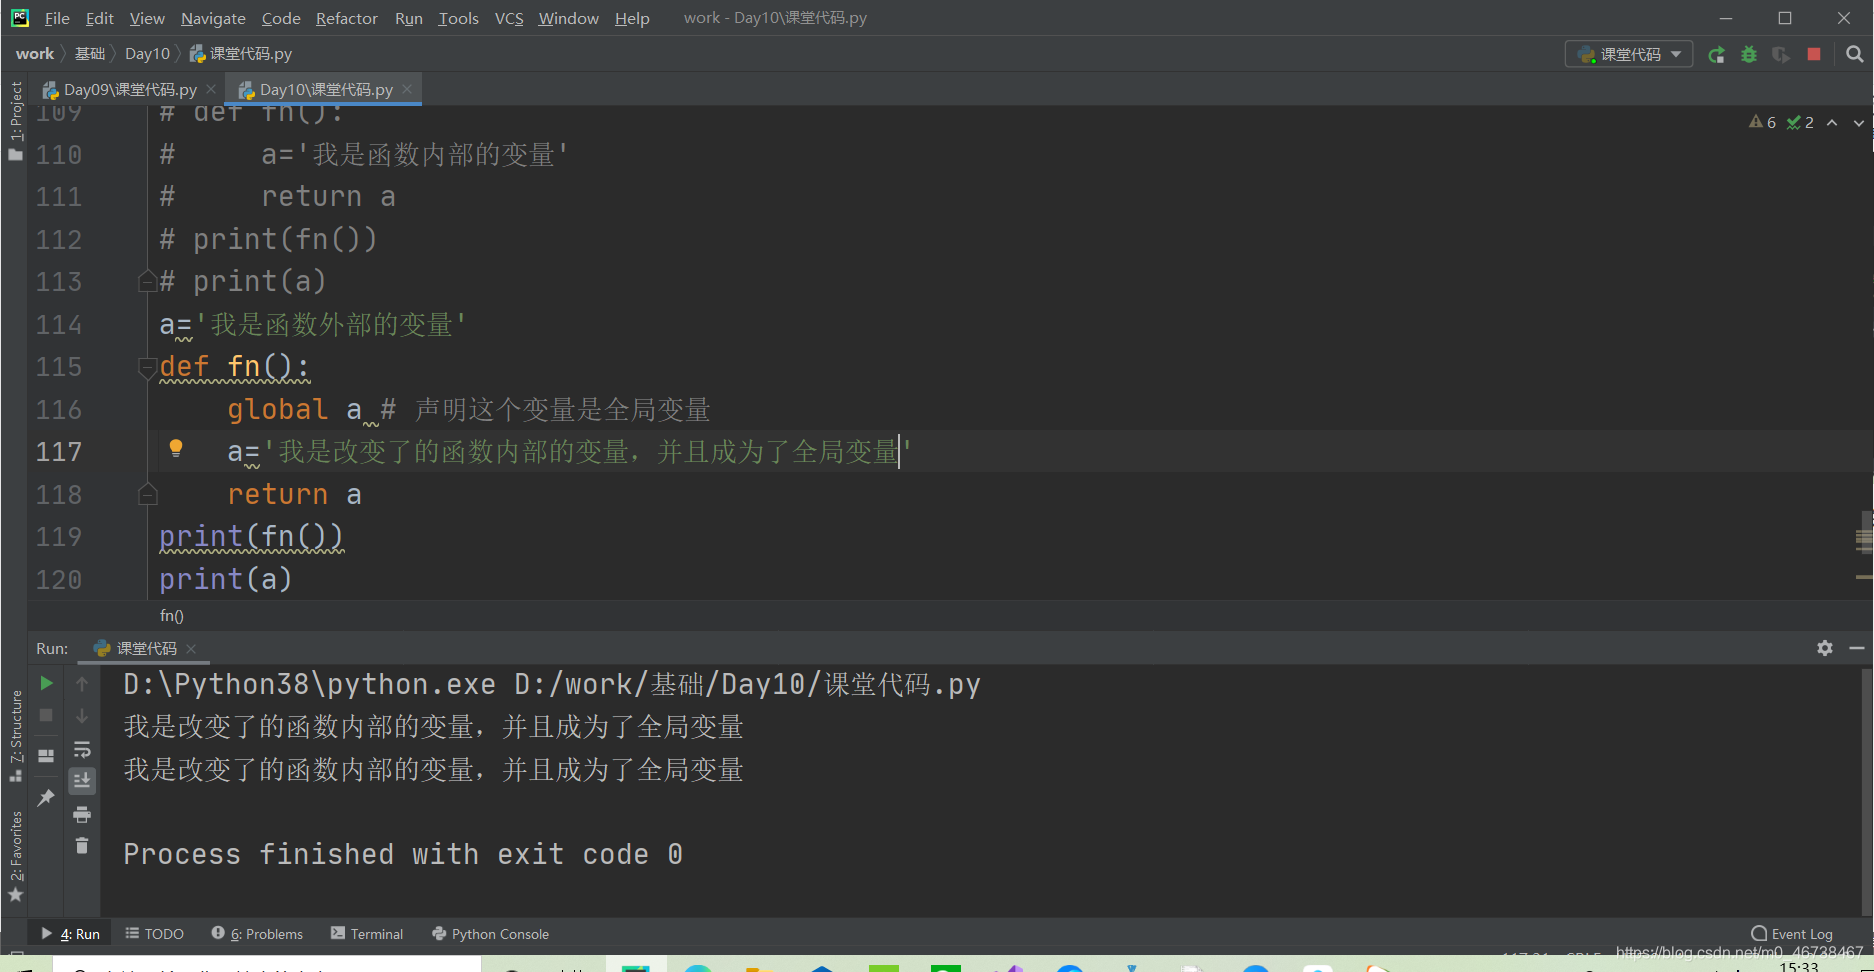Viewport: 1874px width, 972px height.
Task: Go to previous highlighted error arrow
Action: pos(1832,123)
